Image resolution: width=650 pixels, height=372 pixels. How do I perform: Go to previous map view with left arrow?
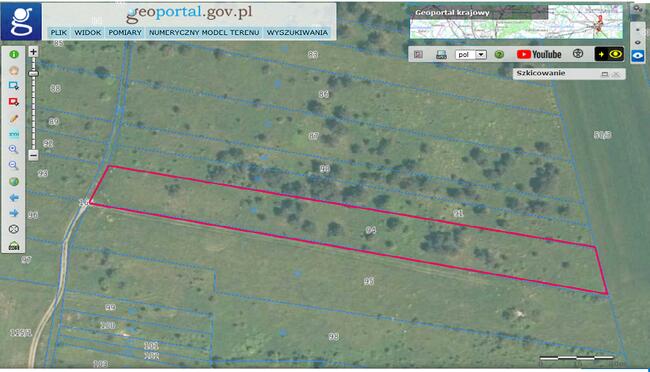(x=14, y=197)
